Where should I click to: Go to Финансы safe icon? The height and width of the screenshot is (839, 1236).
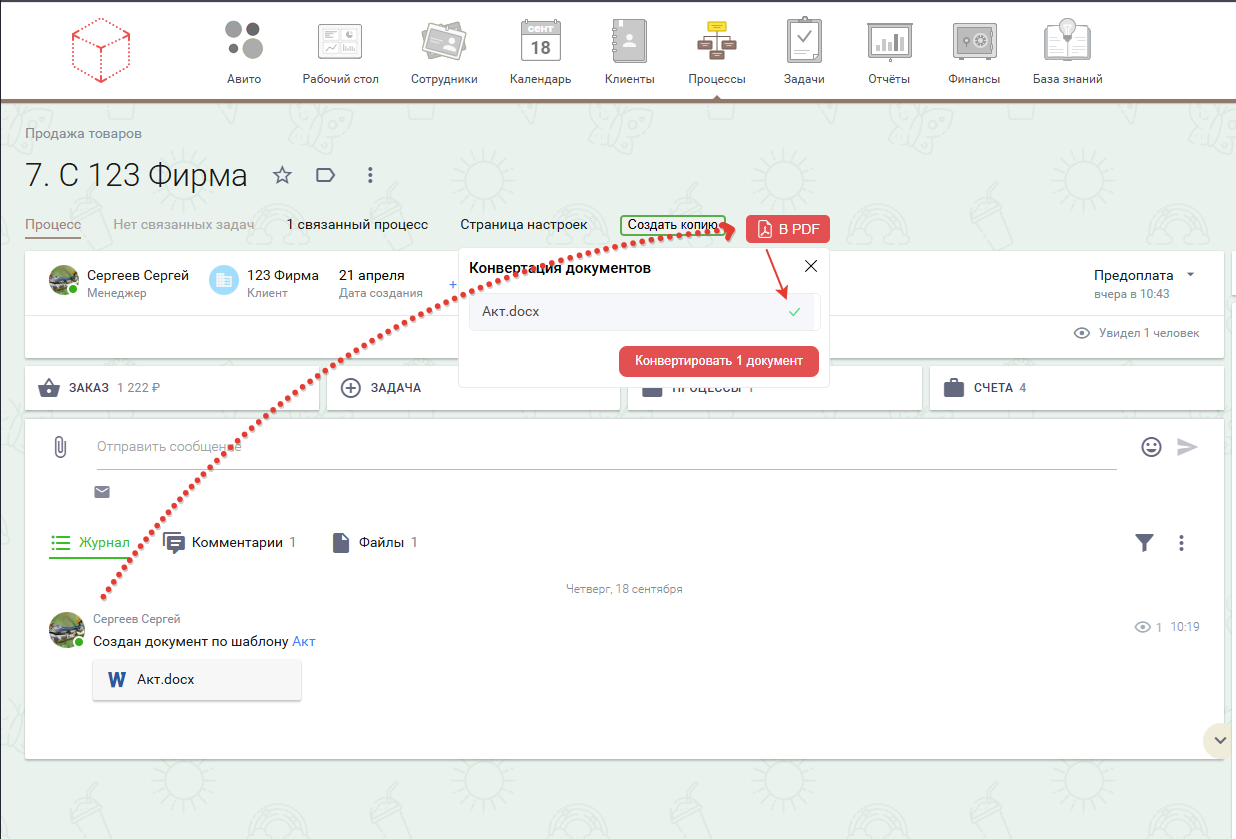[973, 42]
